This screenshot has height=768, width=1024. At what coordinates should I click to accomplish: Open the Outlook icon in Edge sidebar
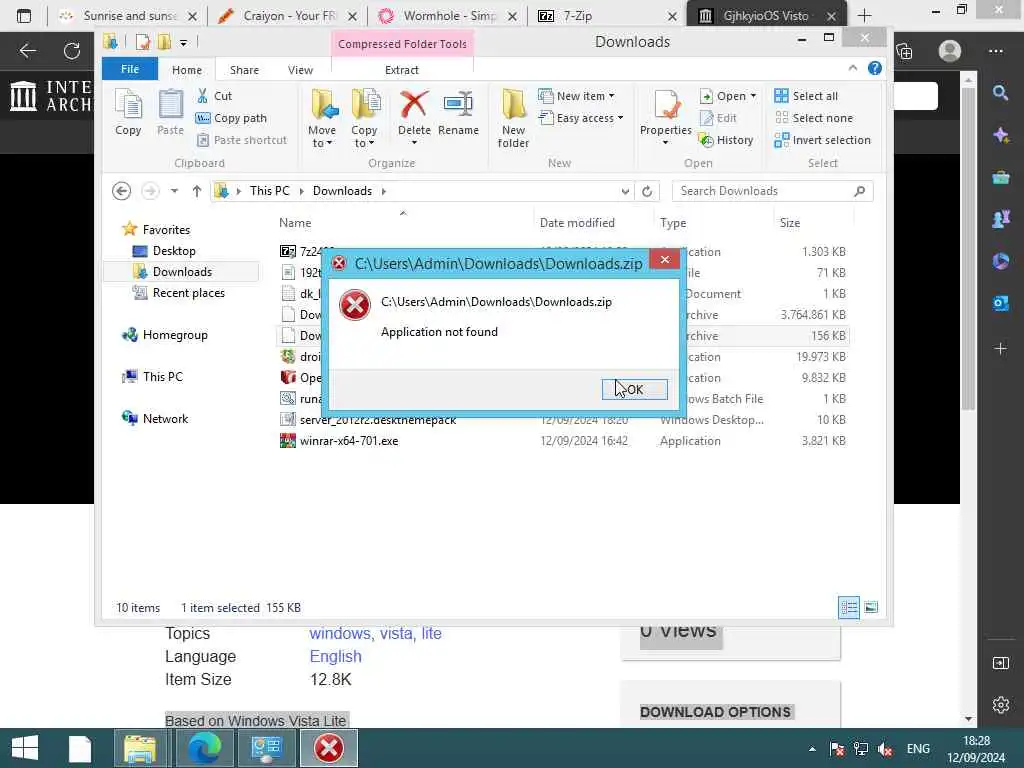pos(1000,304)
